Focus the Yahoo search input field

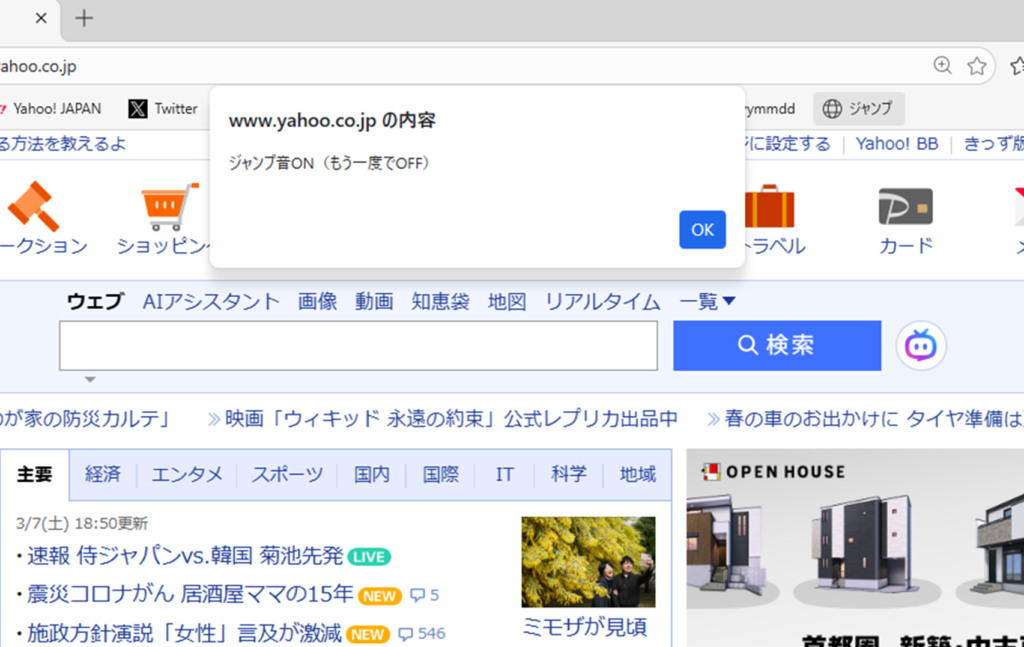point(358,346)
